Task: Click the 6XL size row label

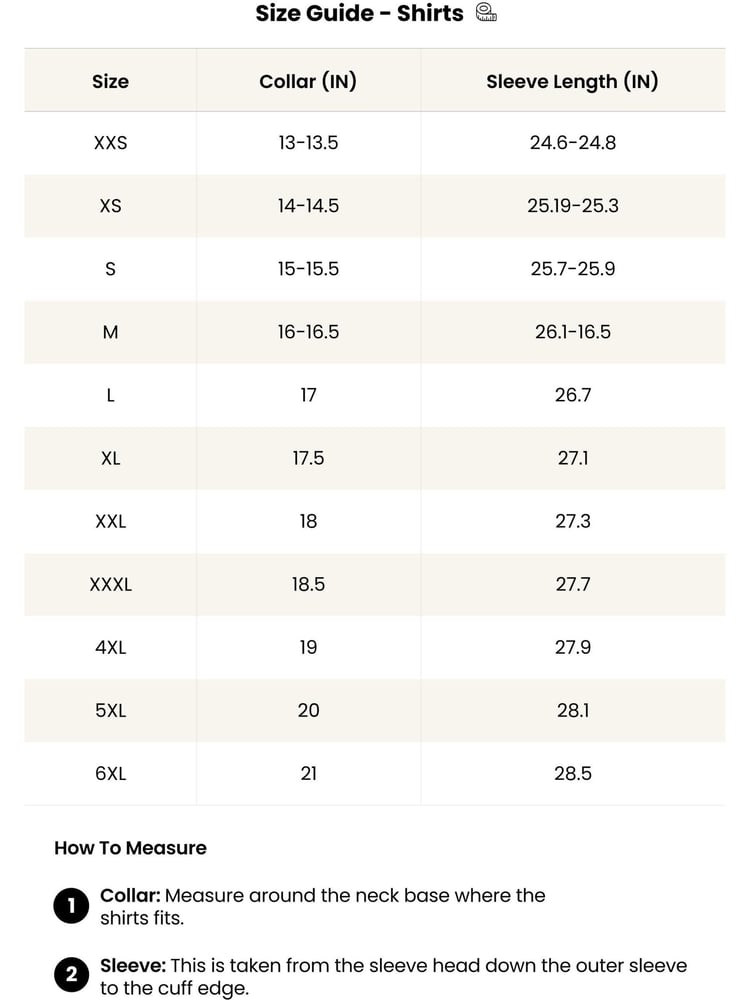Action: [110, 774]
